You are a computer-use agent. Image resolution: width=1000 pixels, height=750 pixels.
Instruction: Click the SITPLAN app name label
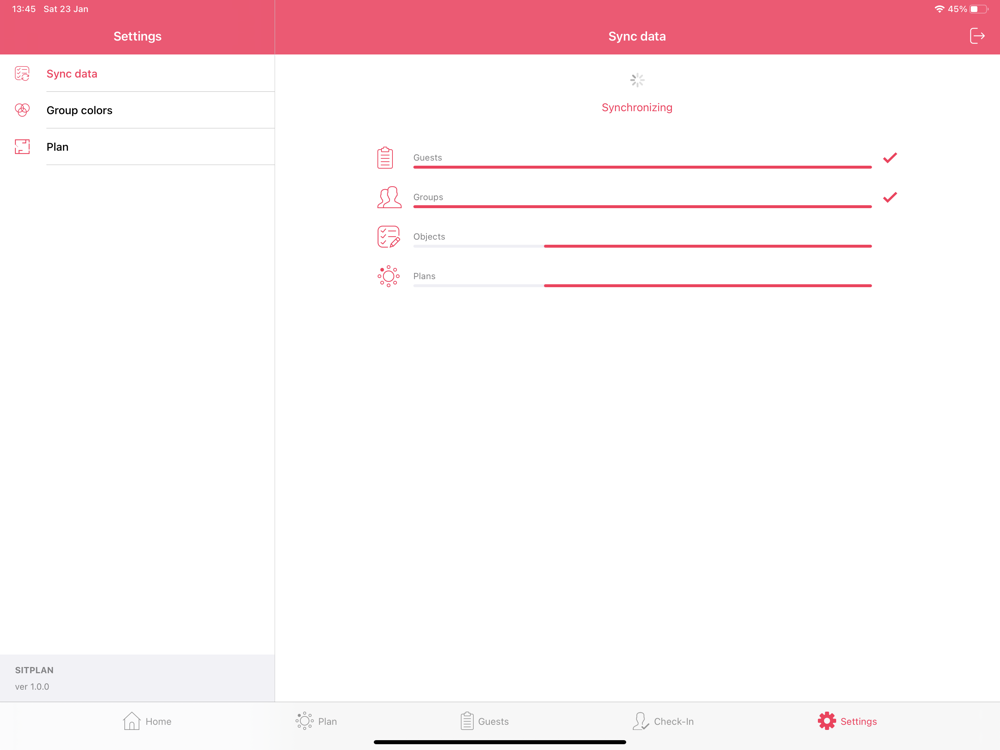point(34,670)
